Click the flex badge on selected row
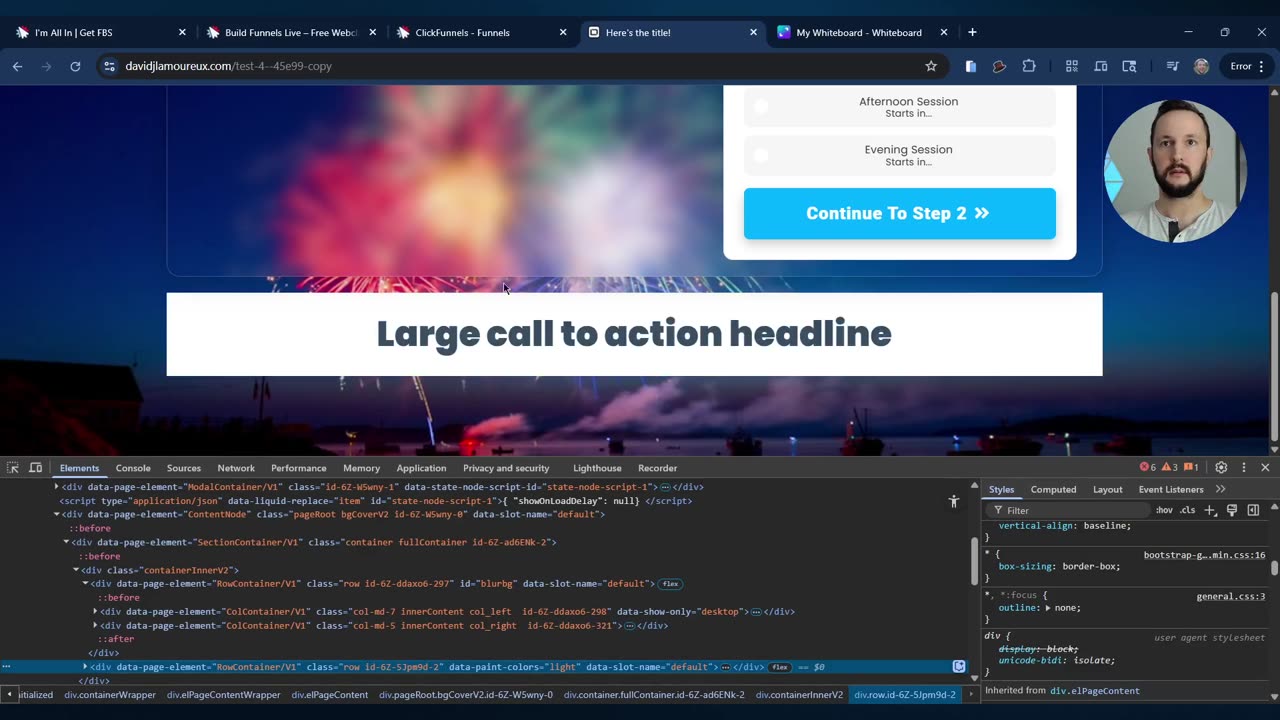 pos(780,667)
